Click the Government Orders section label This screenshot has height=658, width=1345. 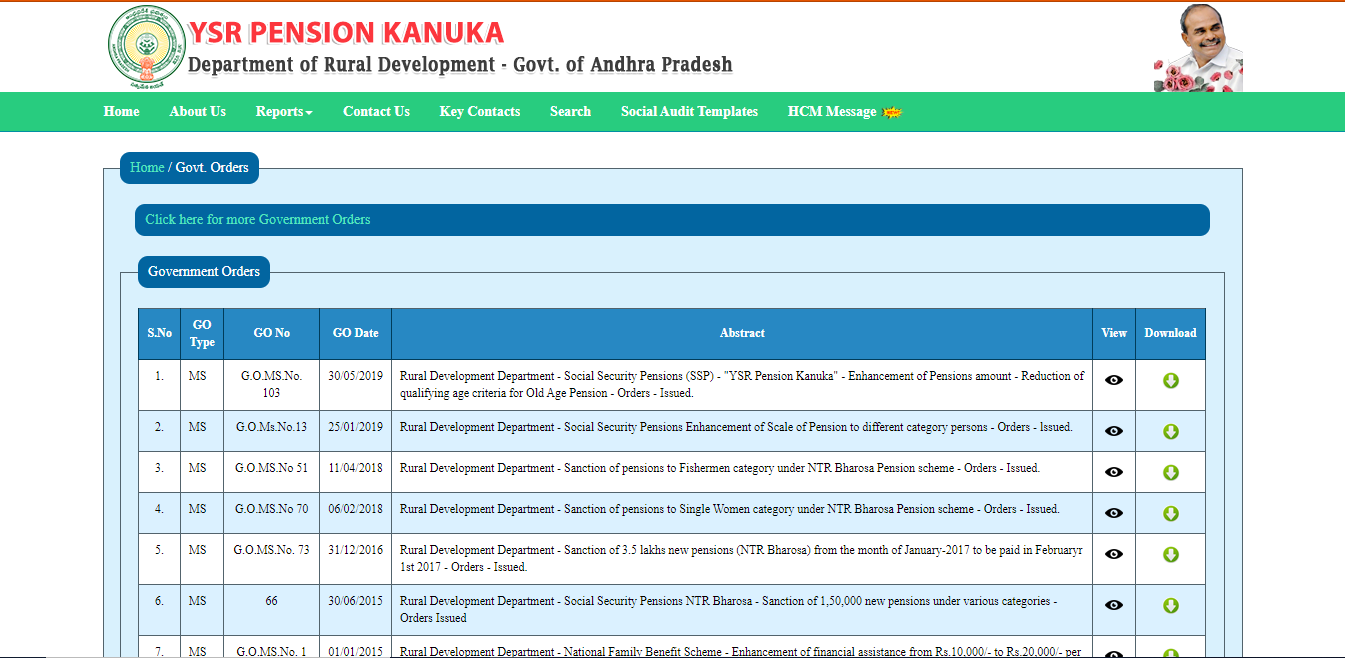[204, 271]
